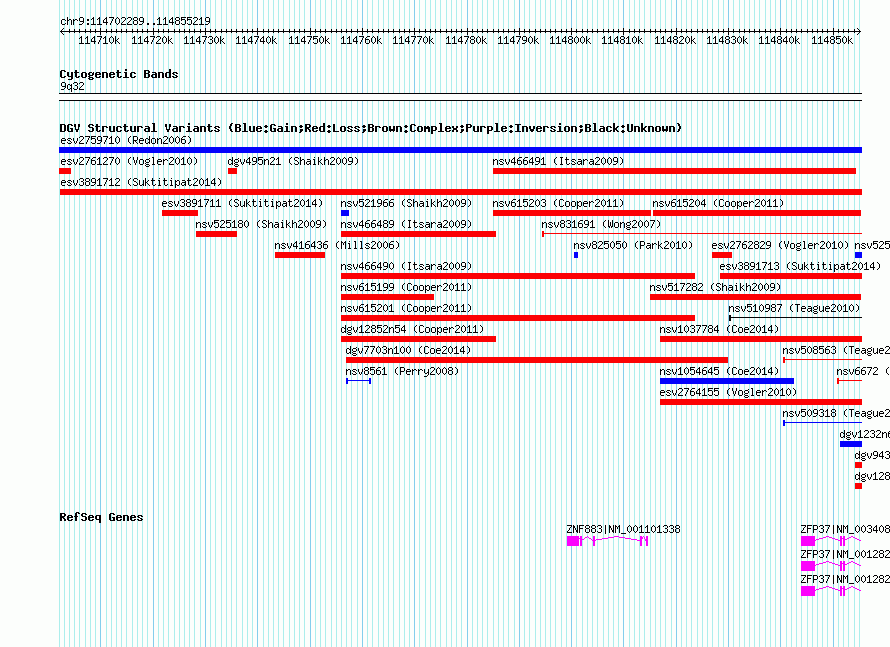Click the 114760k ruler tick label
This screenshot has height=647, width=890.
tap(362, 40)
